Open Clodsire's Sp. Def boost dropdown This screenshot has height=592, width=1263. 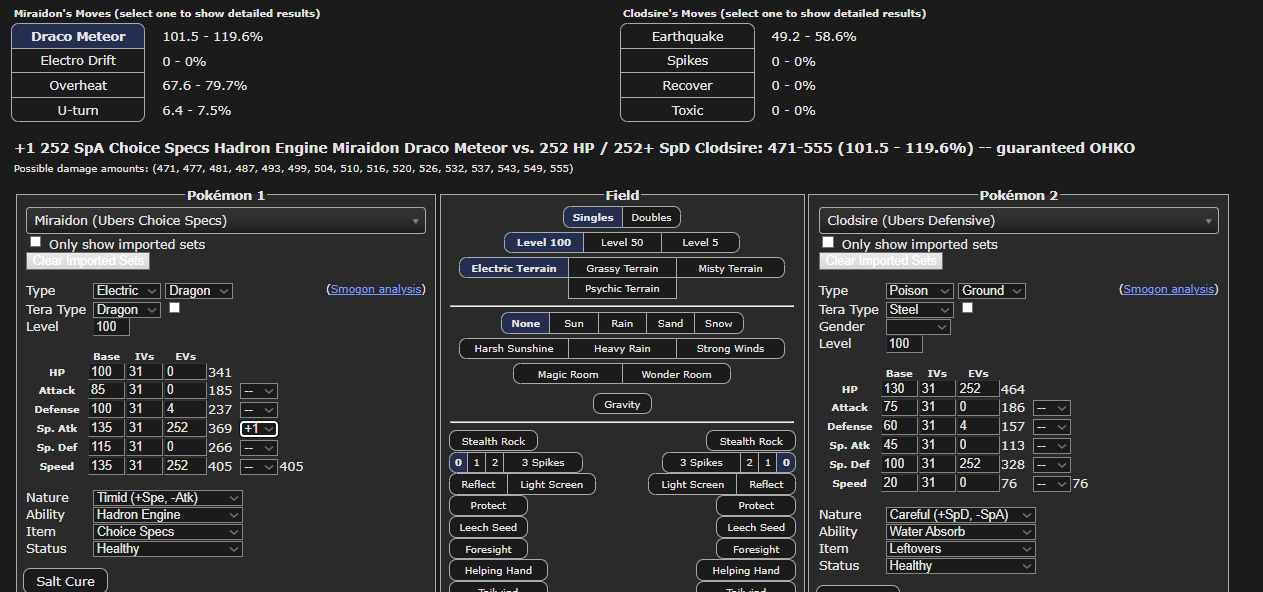pos(1052,465)
